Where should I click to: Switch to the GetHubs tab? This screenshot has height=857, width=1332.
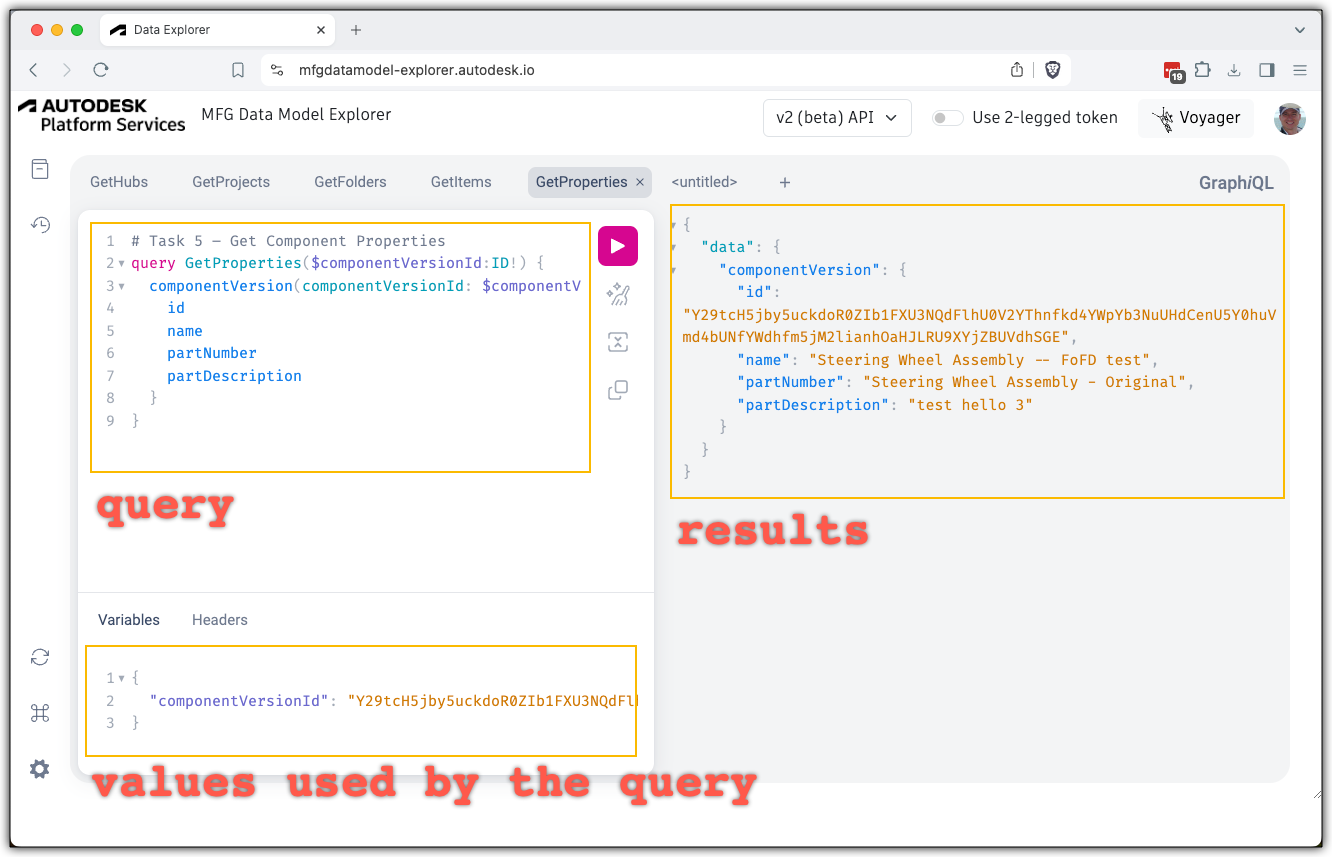(119, 182)
